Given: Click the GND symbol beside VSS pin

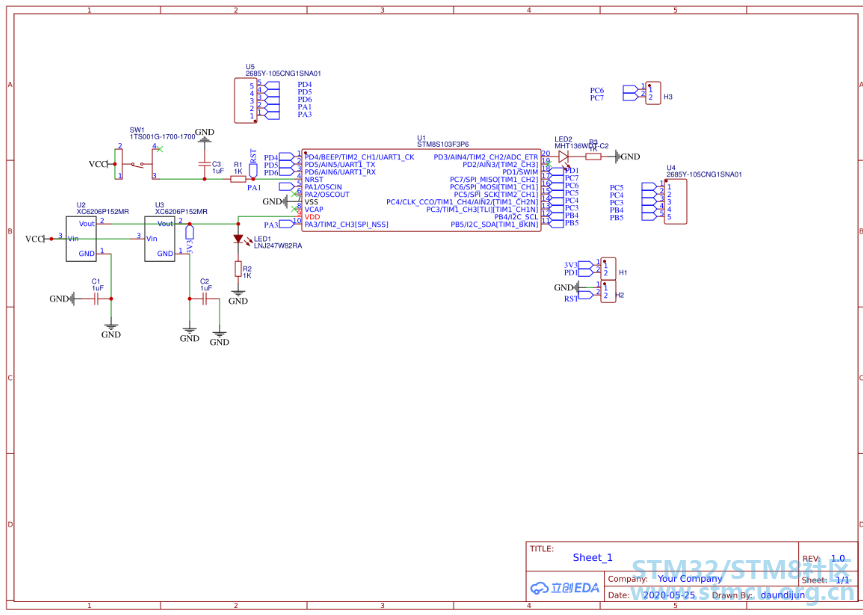Looking at the screenshot, I should coord(275,202).
